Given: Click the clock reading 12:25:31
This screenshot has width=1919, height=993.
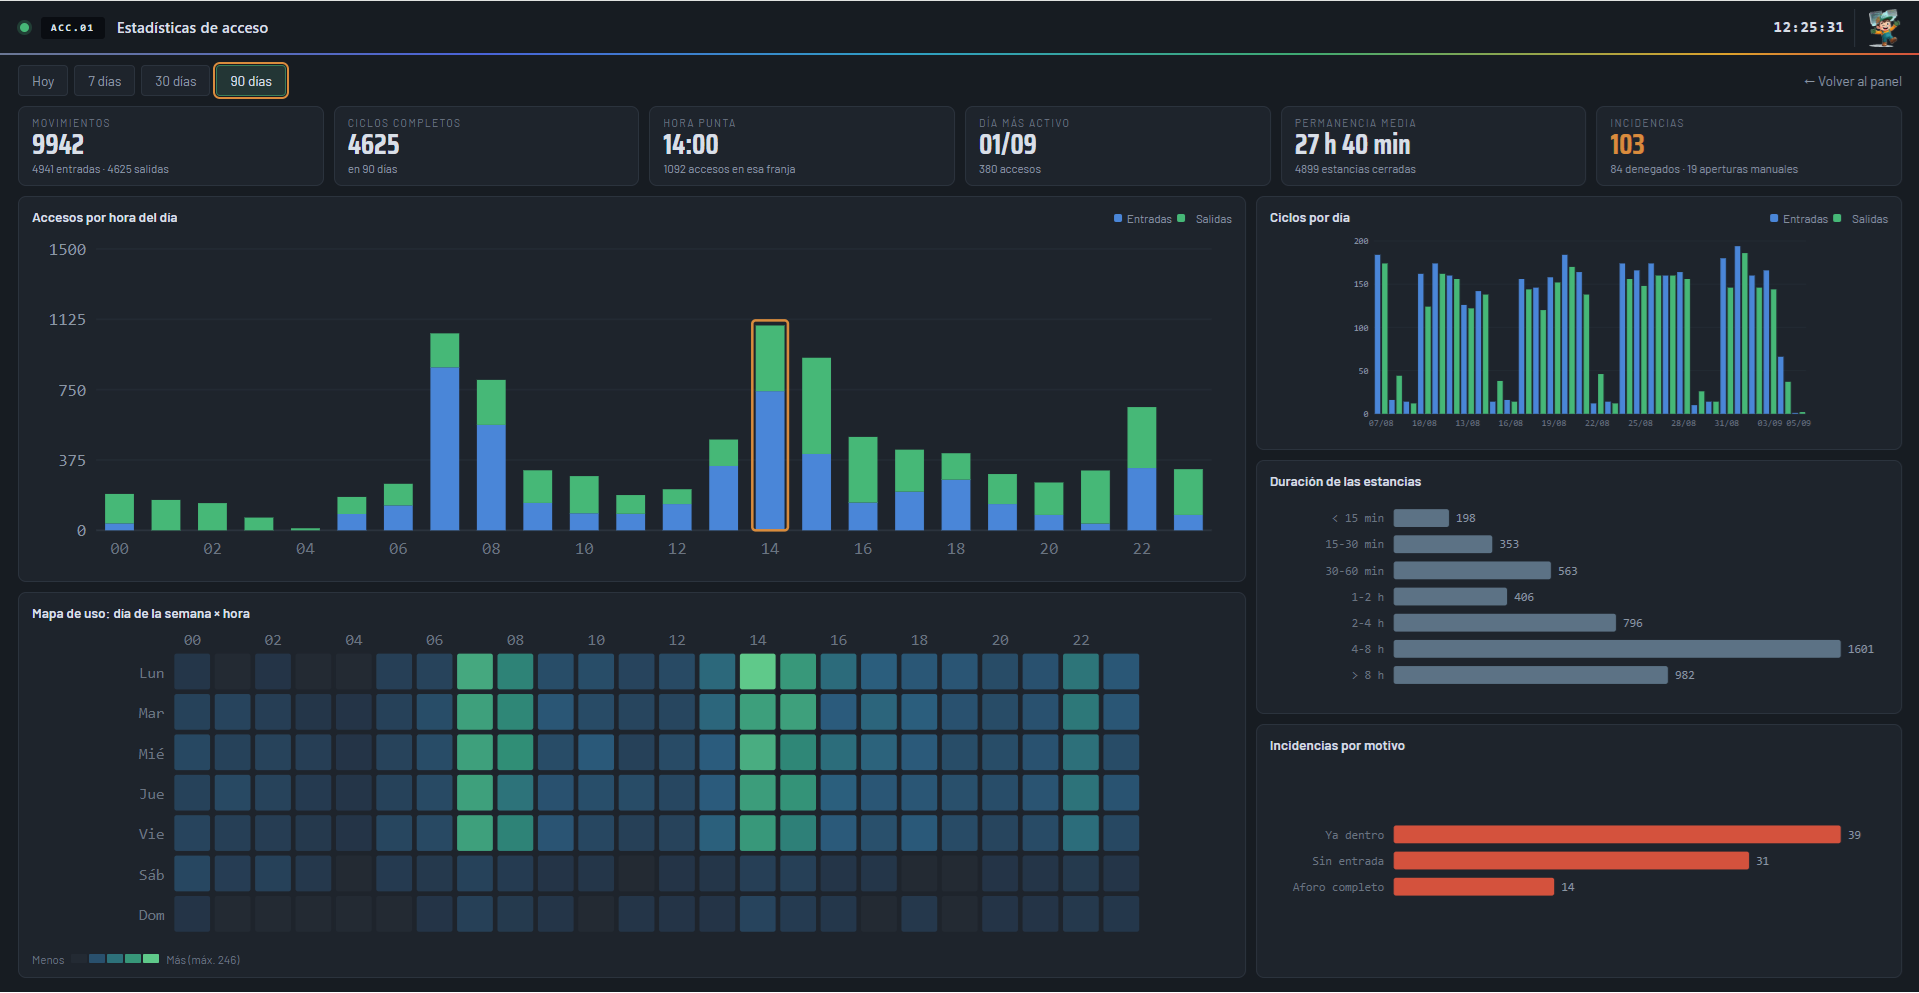Looking at the screenshot, I should (x=1808, y=28).
